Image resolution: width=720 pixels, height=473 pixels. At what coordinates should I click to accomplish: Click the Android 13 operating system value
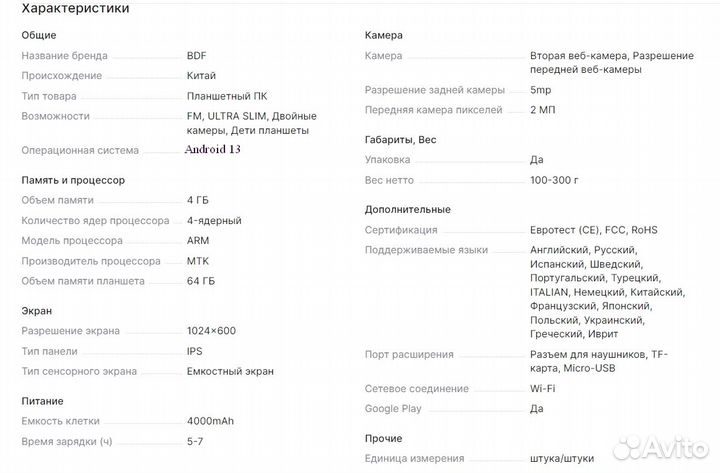(x=213, y=150)
